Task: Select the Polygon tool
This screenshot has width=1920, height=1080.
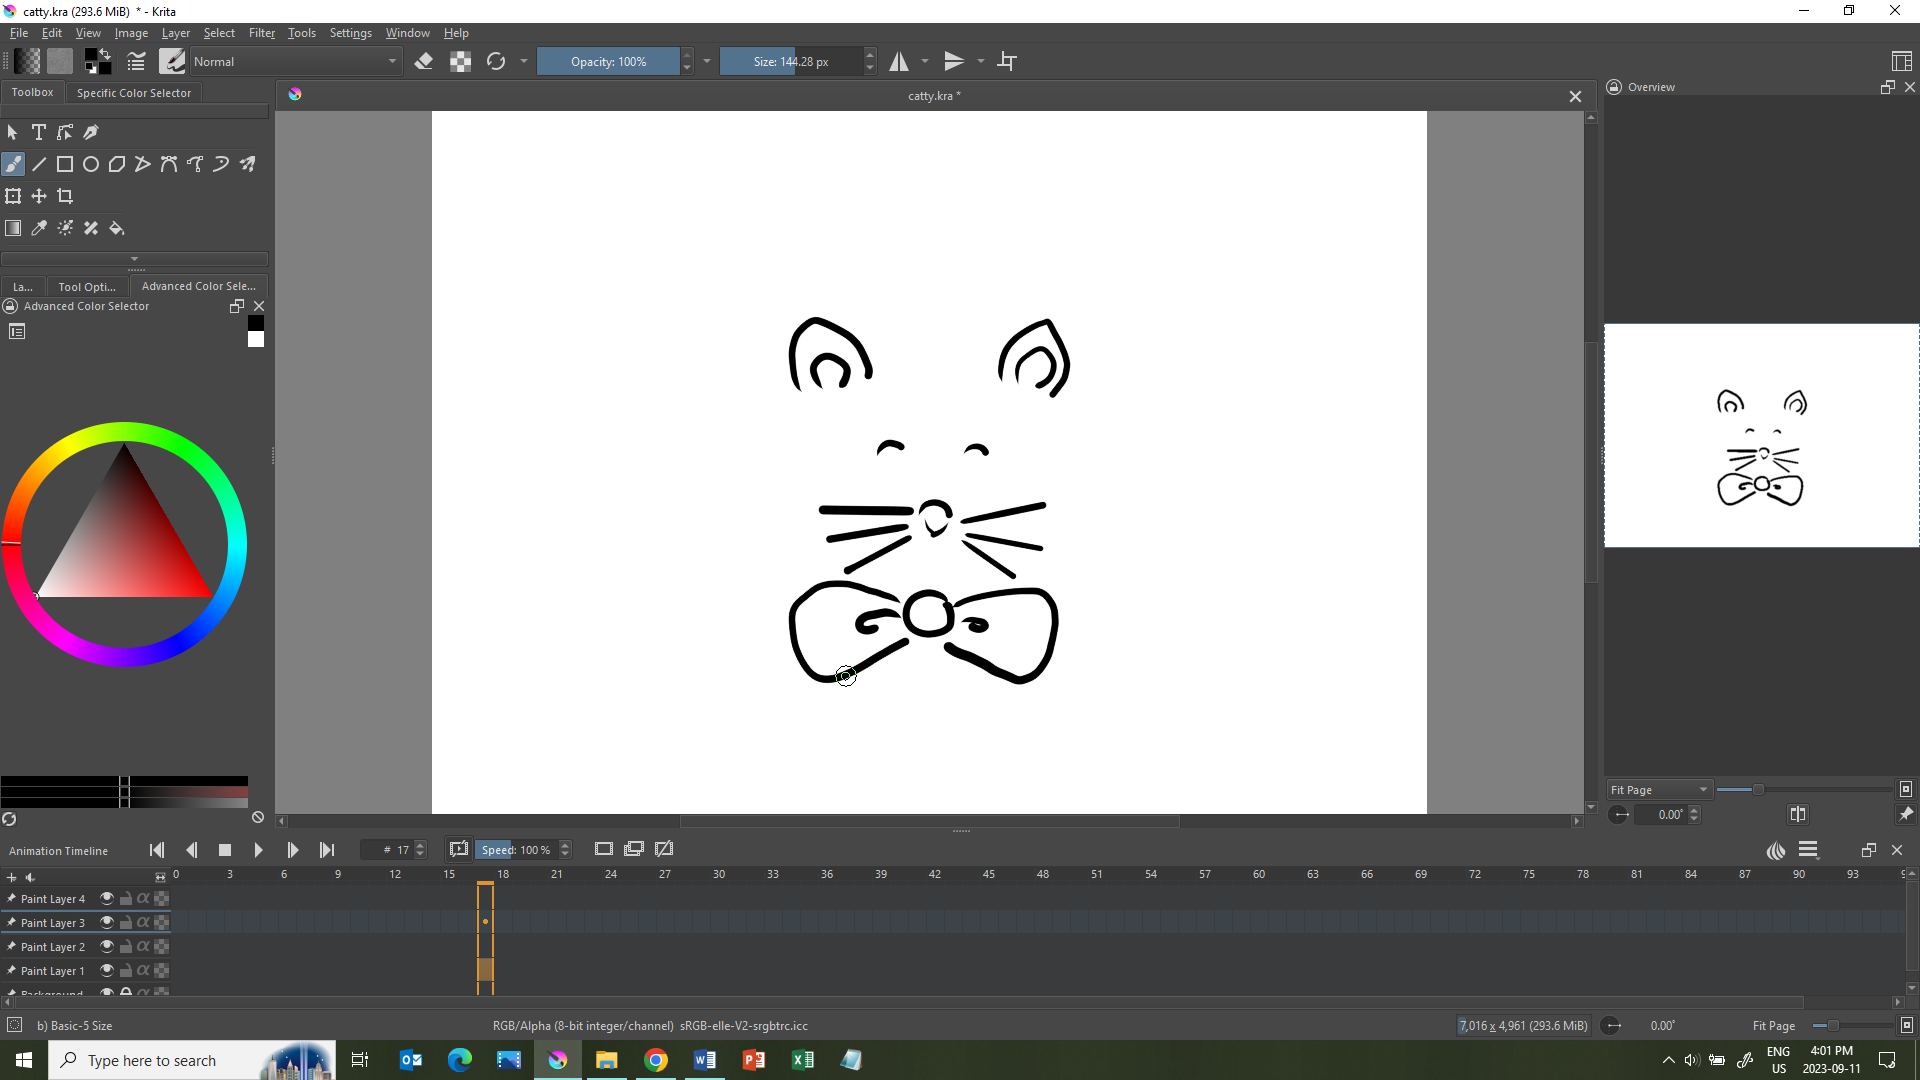Action: 117,164
